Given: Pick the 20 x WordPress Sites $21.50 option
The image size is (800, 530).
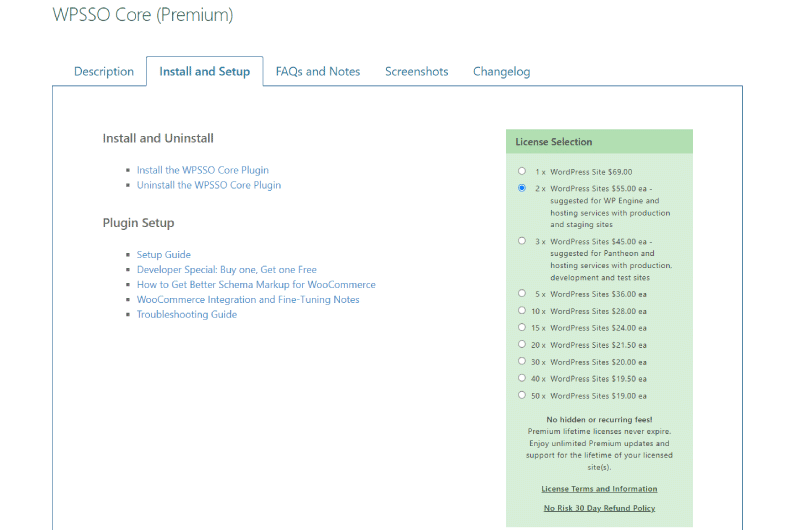Looking at the screenshot, I should (x=521, y=344).
